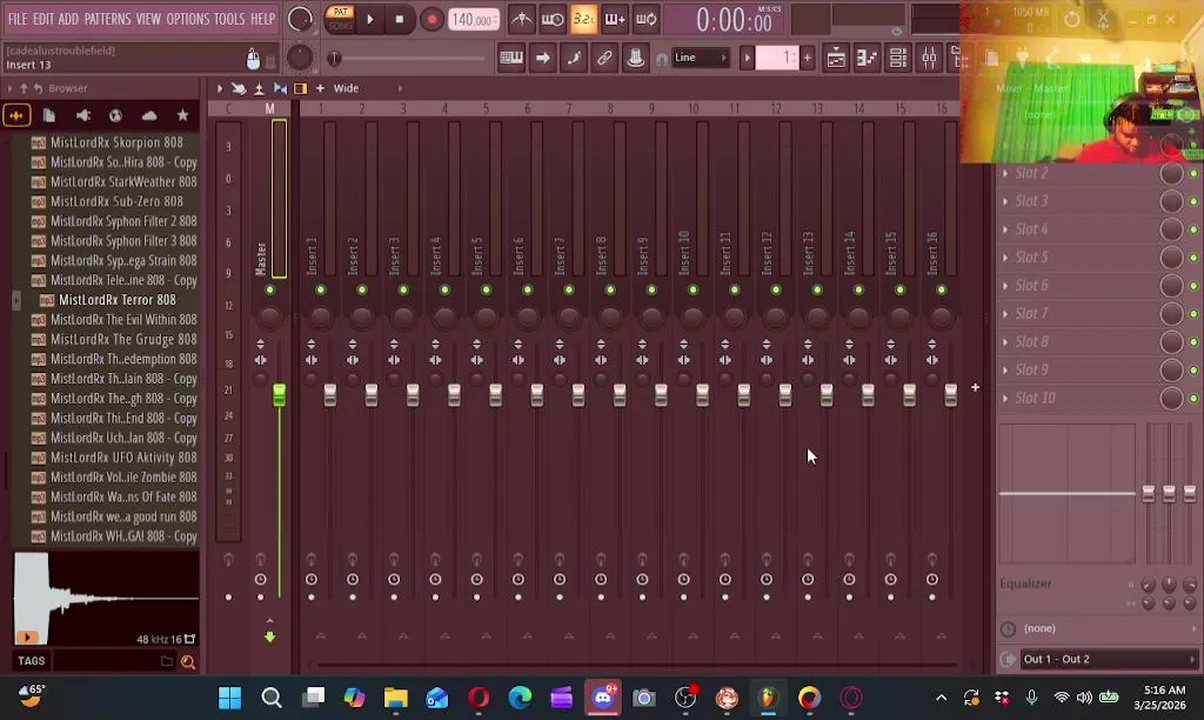Start playback with the play button
Viewport: 1204px width, 720px height.
[369, 19]
